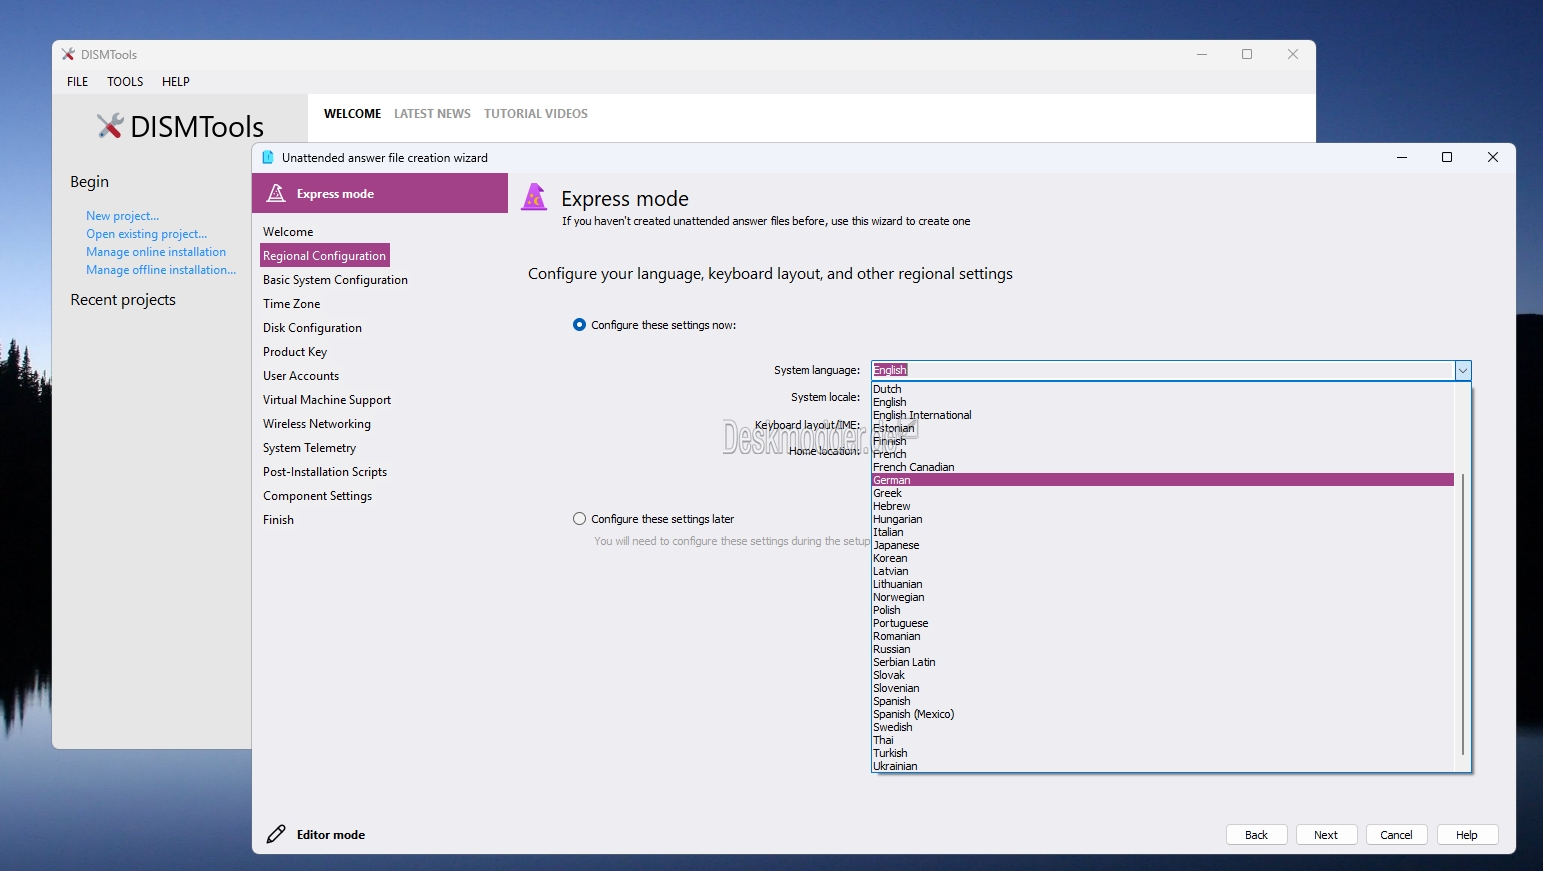Select Thai in the language list
The image size is (1543, 871).
click(1163, 740)
